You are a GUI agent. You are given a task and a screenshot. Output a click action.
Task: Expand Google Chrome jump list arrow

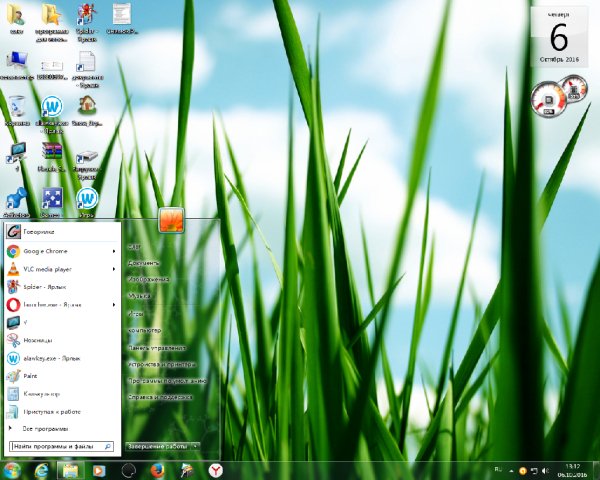click(x=114, y=251)
